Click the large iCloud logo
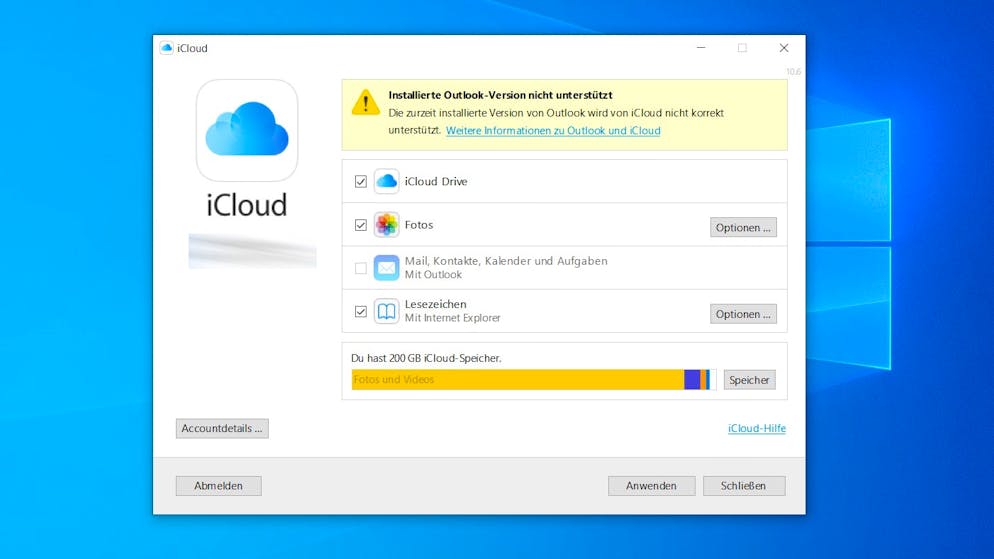This screenshot has width=994, height=559. pos(247,130)
